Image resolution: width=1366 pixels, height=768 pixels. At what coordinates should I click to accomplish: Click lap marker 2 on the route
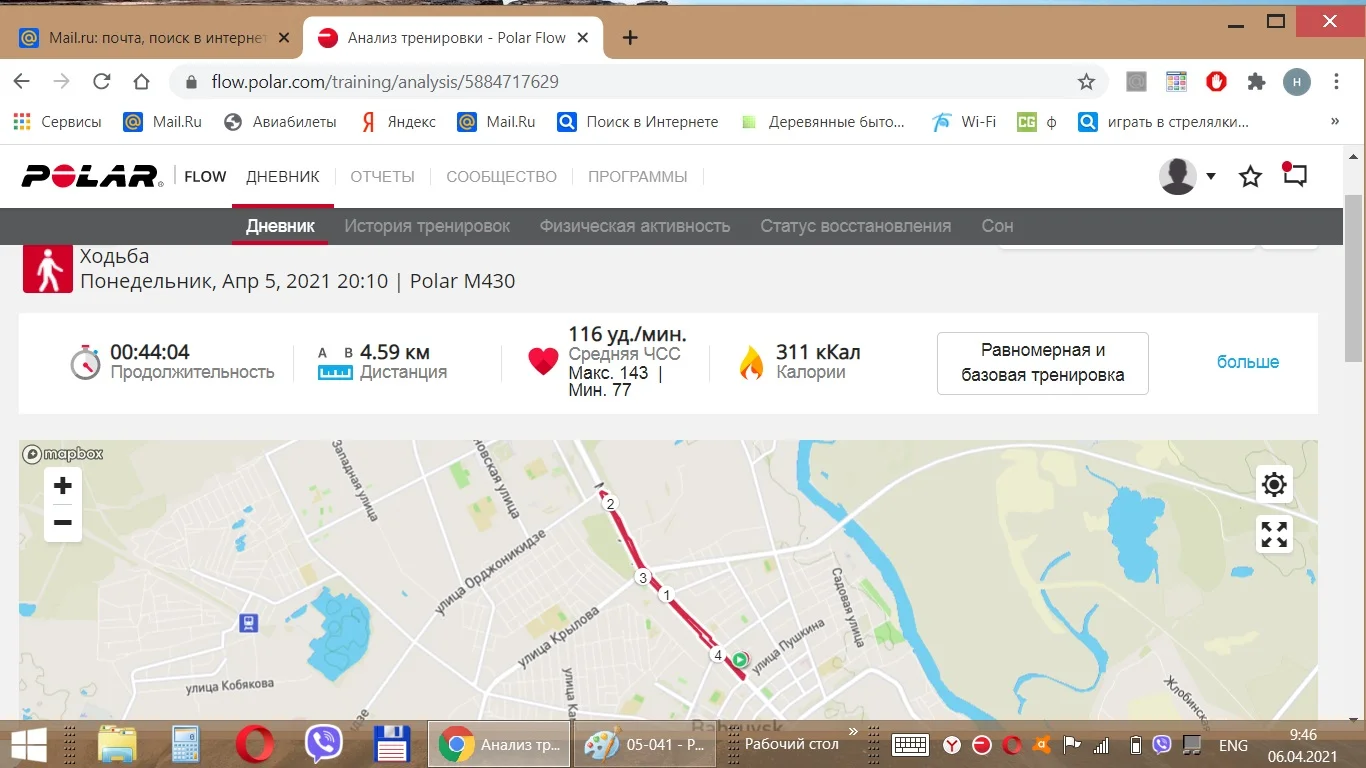point(610,503)
